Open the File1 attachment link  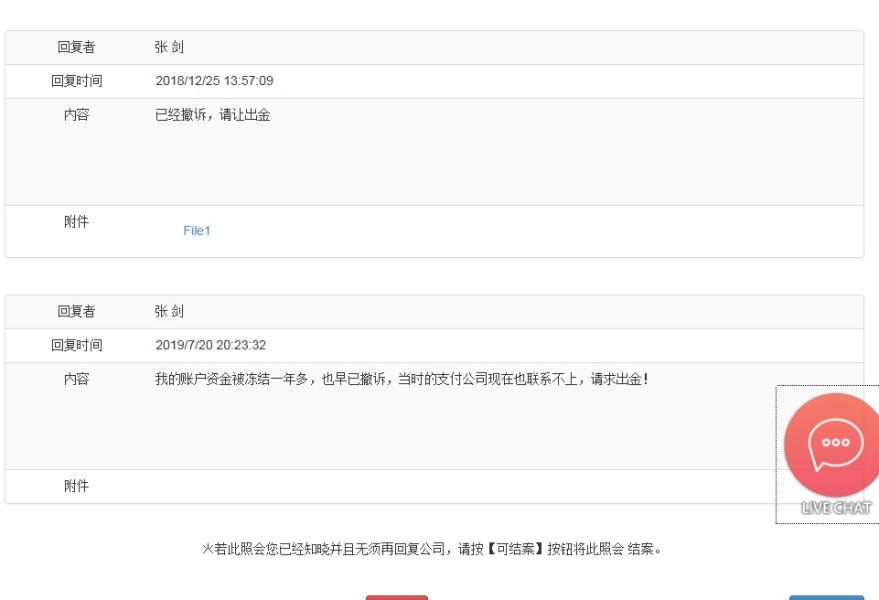coord(197,231)
